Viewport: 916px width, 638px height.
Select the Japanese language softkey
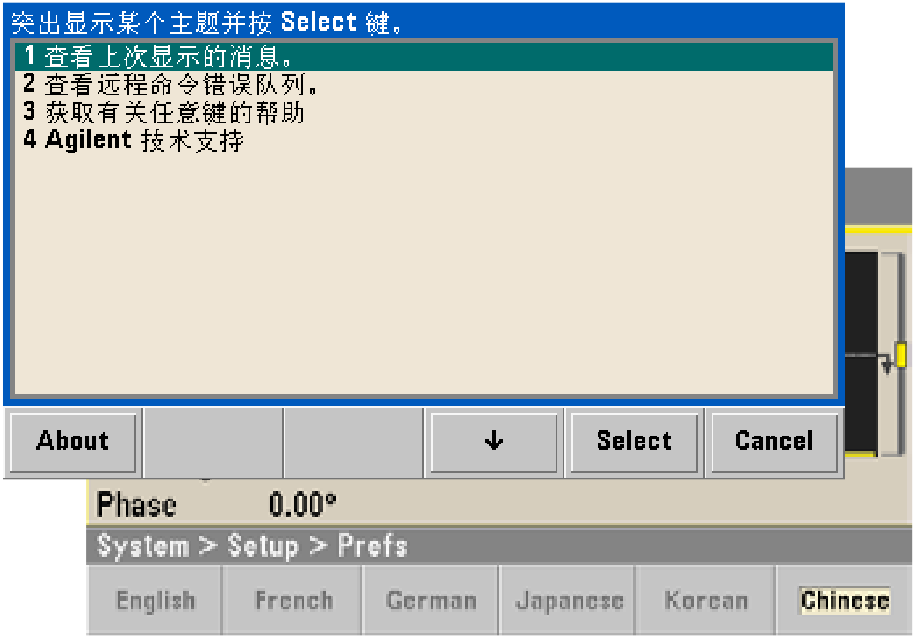click(567, 599)
